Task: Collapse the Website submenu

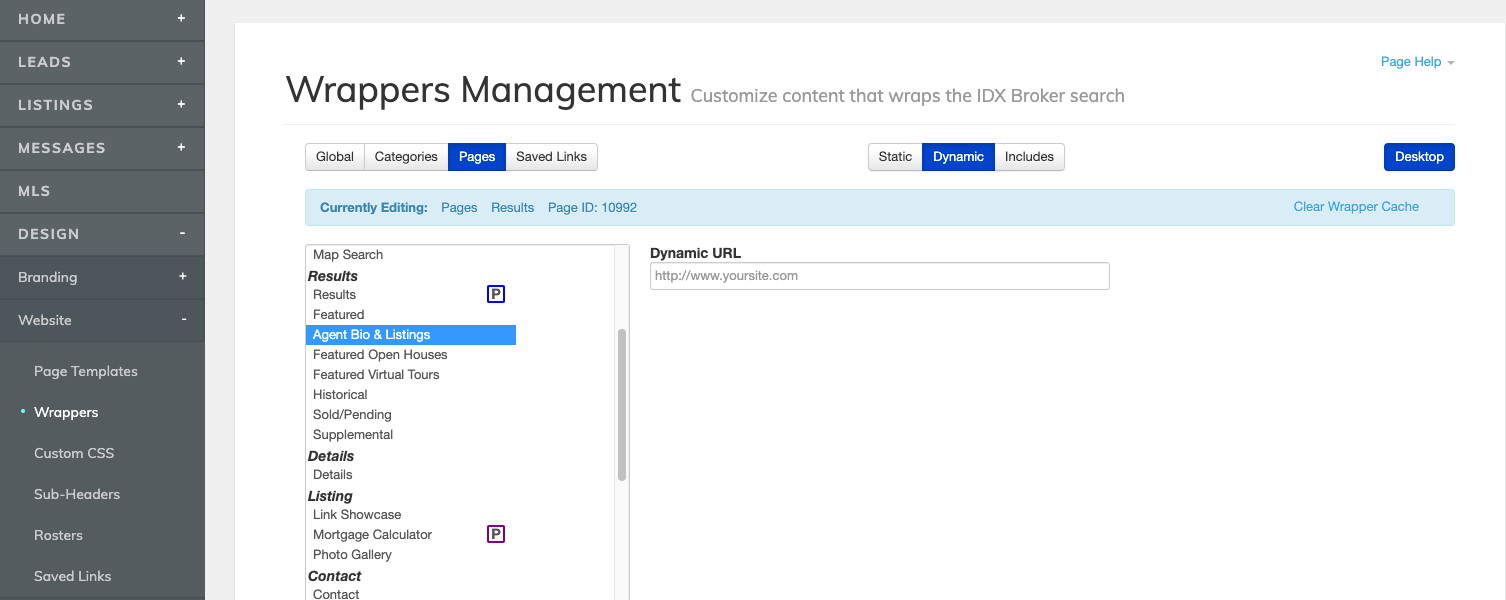Action: tap(183, 320)
